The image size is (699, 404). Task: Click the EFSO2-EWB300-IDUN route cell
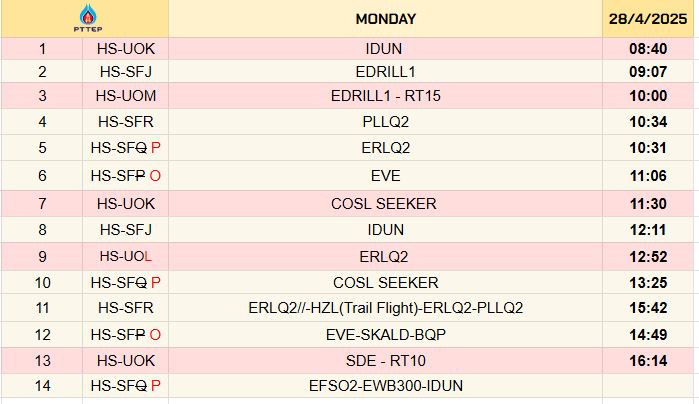[385, 386]
